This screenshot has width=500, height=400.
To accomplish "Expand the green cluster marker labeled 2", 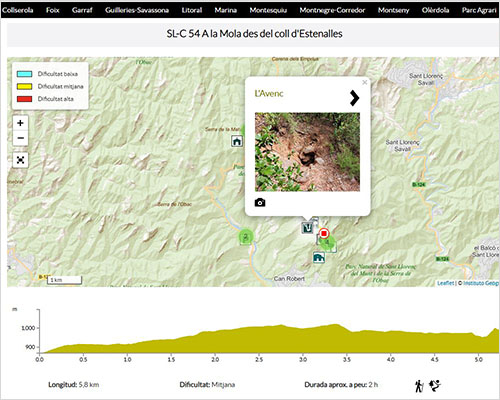I will tap(246, 237).
